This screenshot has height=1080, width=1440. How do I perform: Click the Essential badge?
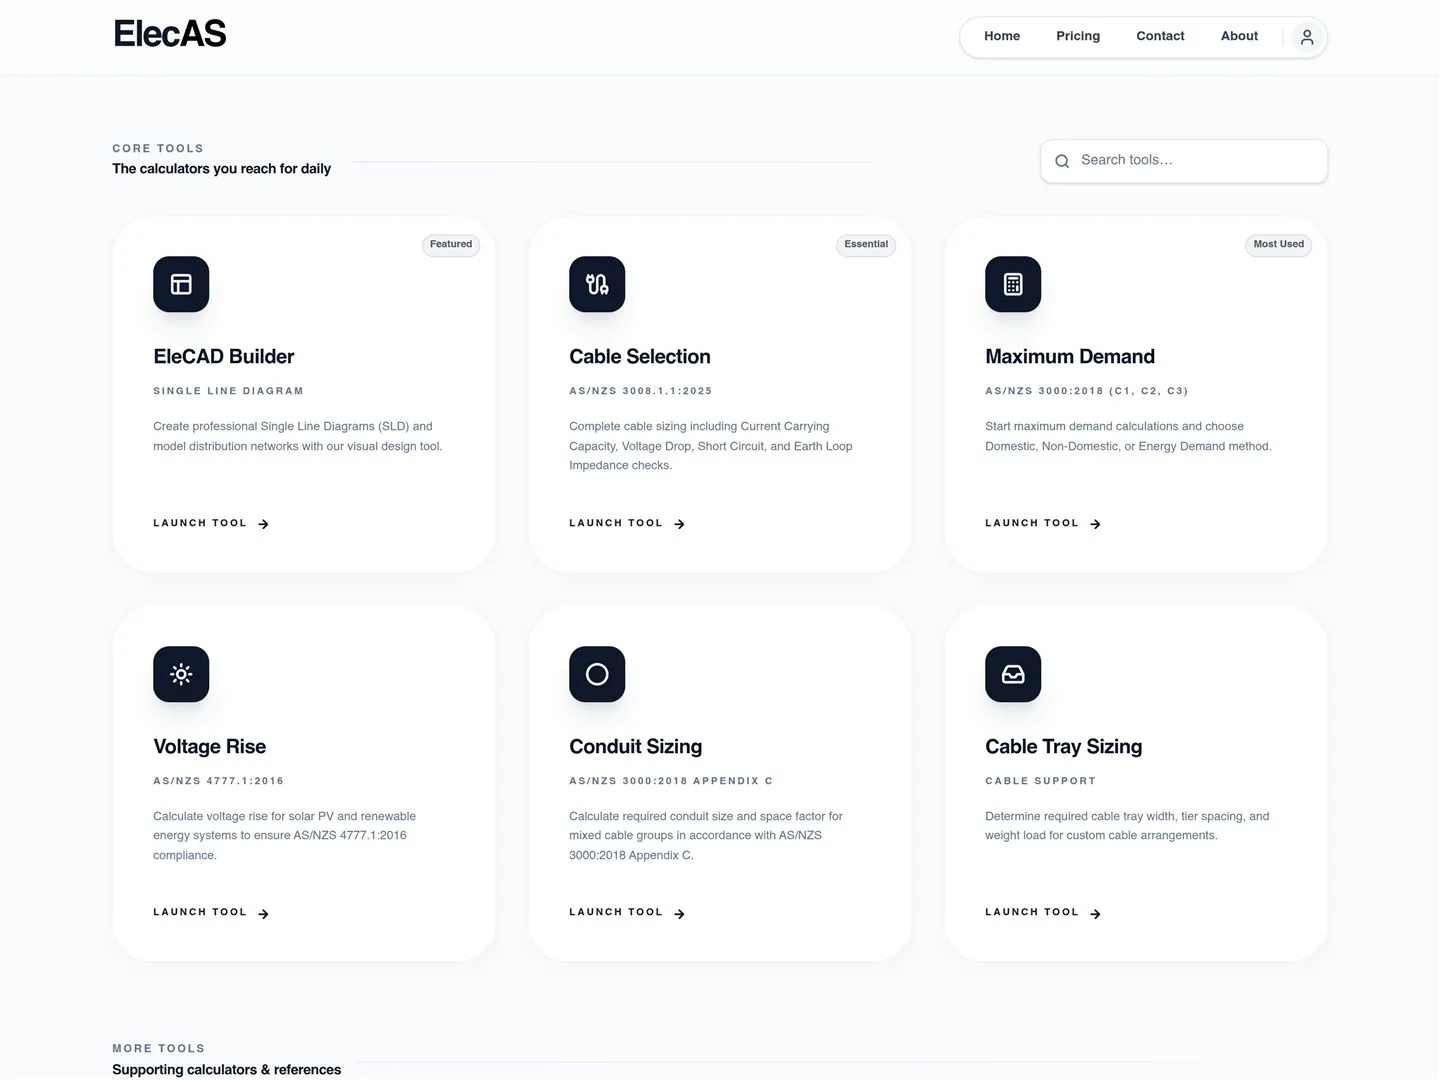[866, 244]
